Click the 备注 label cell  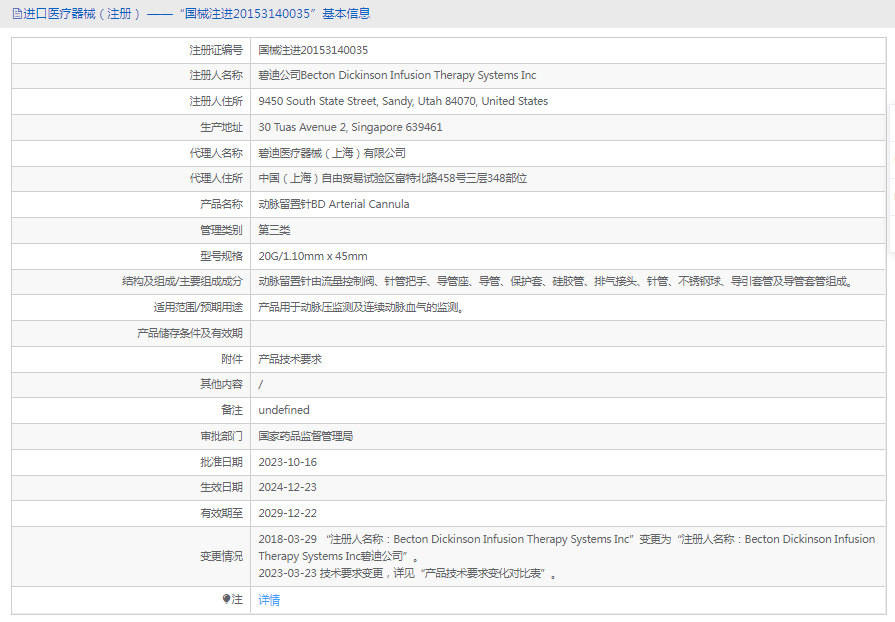131,410
